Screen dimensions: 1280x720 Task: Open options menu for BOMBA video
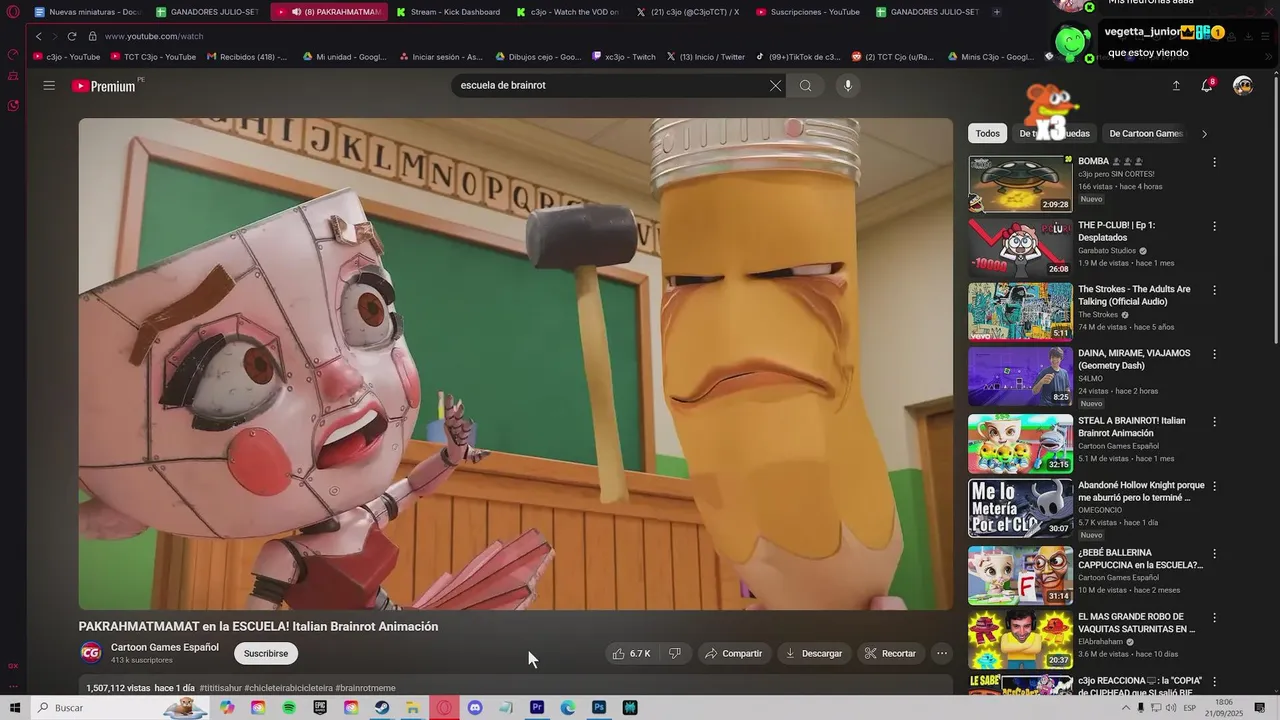pyautogui.click(x=1215, y=162)
